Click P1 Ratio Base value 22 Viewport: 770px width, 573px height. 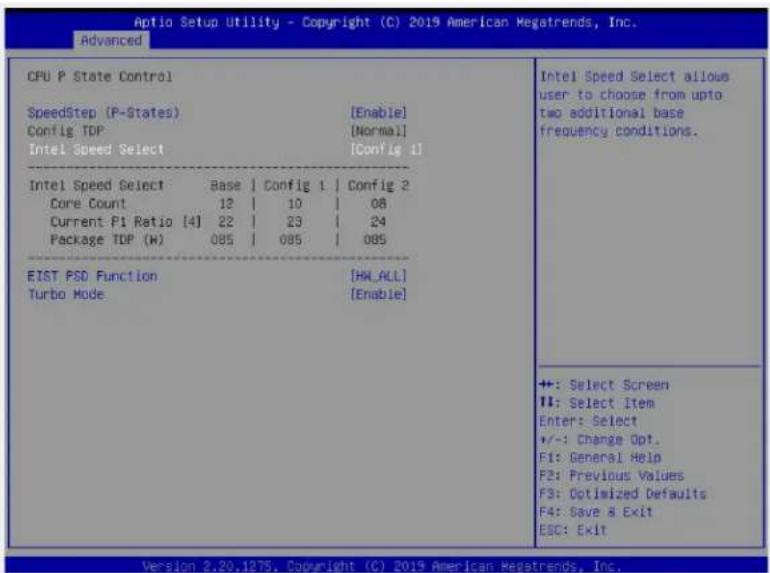click(x=226, y=221)
